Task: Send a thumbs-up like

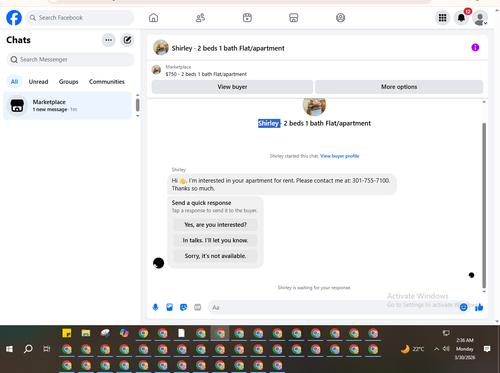Action: [479, 307]
